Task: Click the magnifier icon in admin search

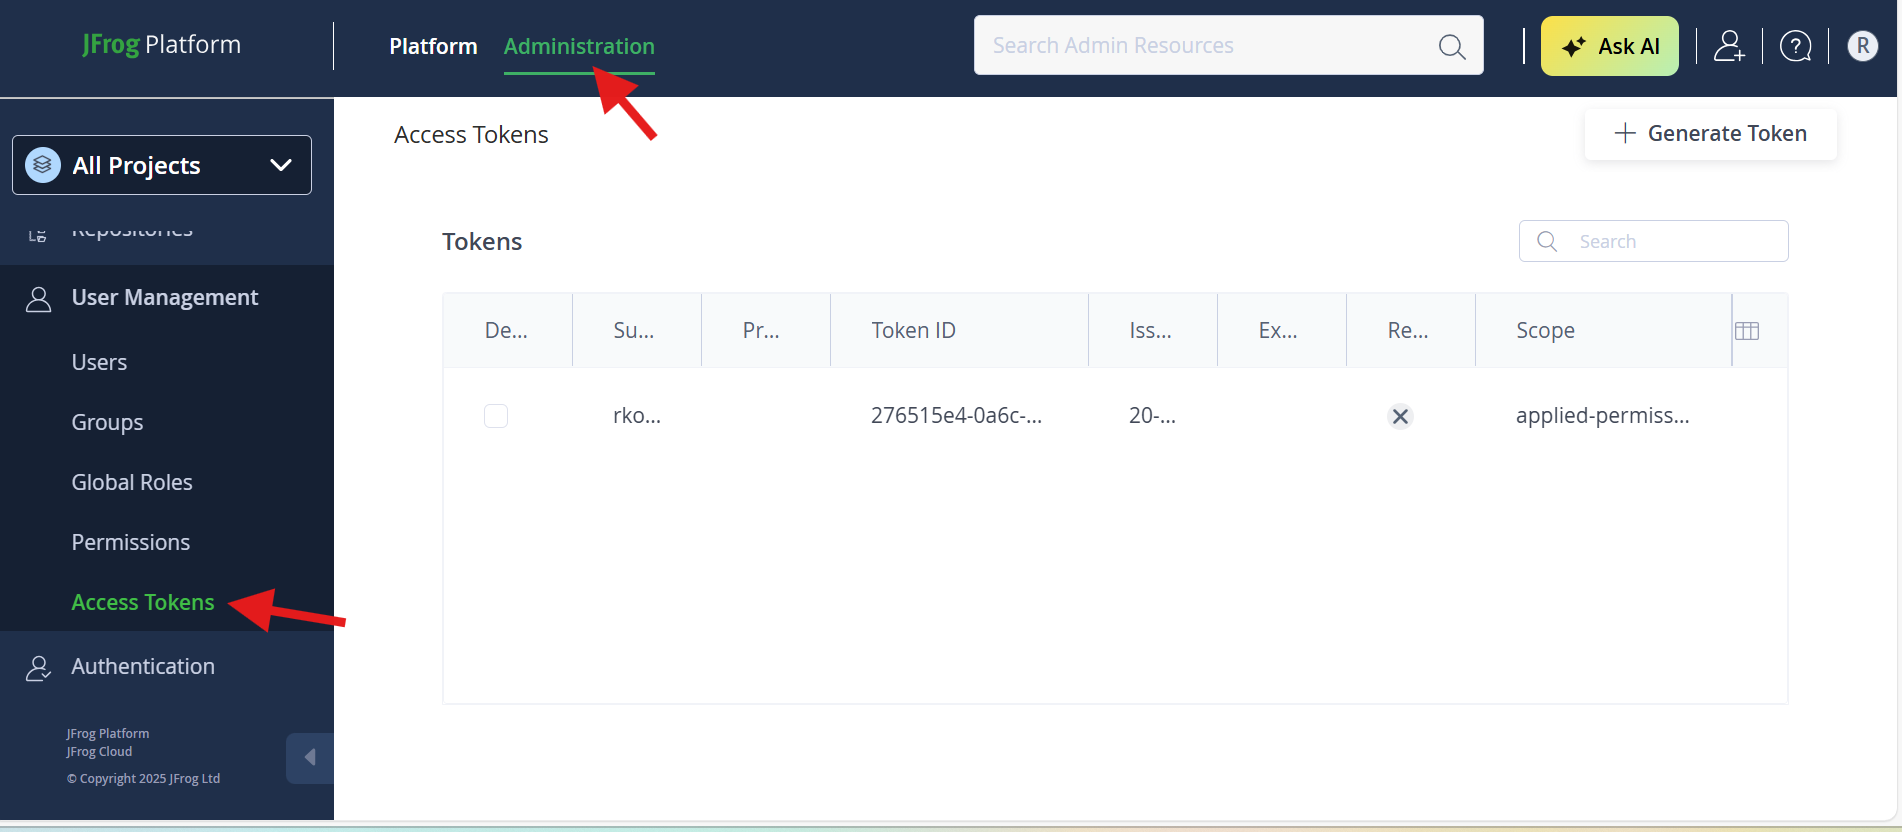Action: click(x=1452, y=46)
